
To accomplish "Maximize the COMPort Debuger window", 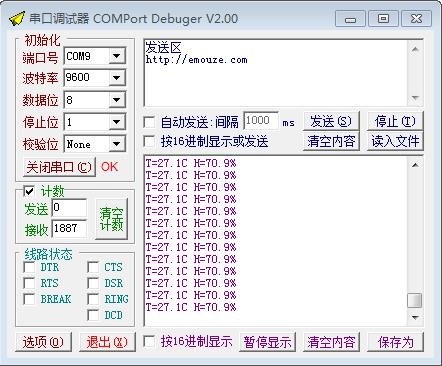I will tap(383, 19).
